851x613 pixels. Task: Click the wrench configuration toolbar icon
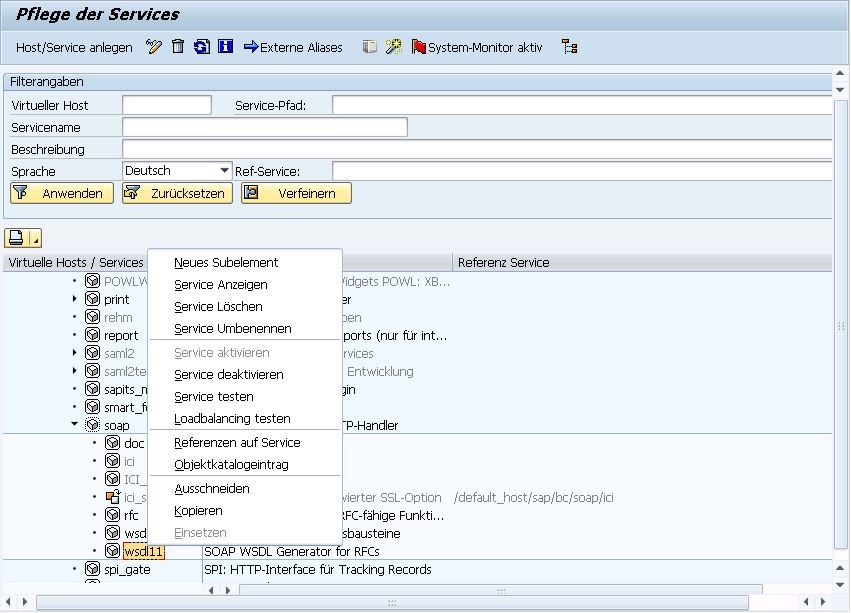(x=393, y=46)
